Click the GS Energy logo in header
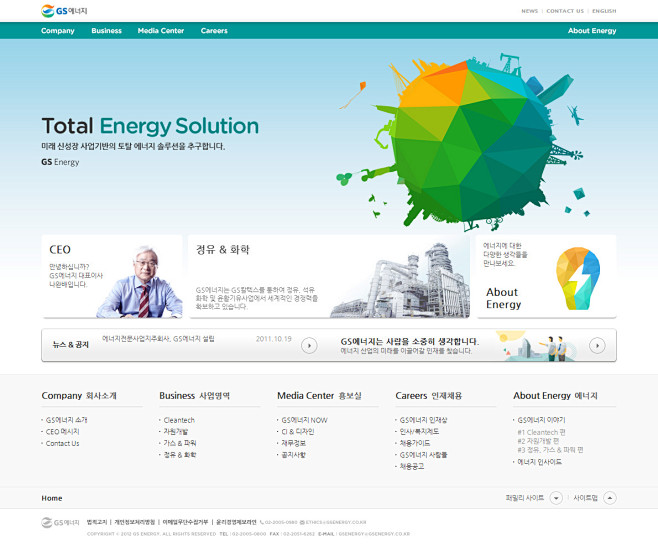658x546 pixels. (64, 11)
